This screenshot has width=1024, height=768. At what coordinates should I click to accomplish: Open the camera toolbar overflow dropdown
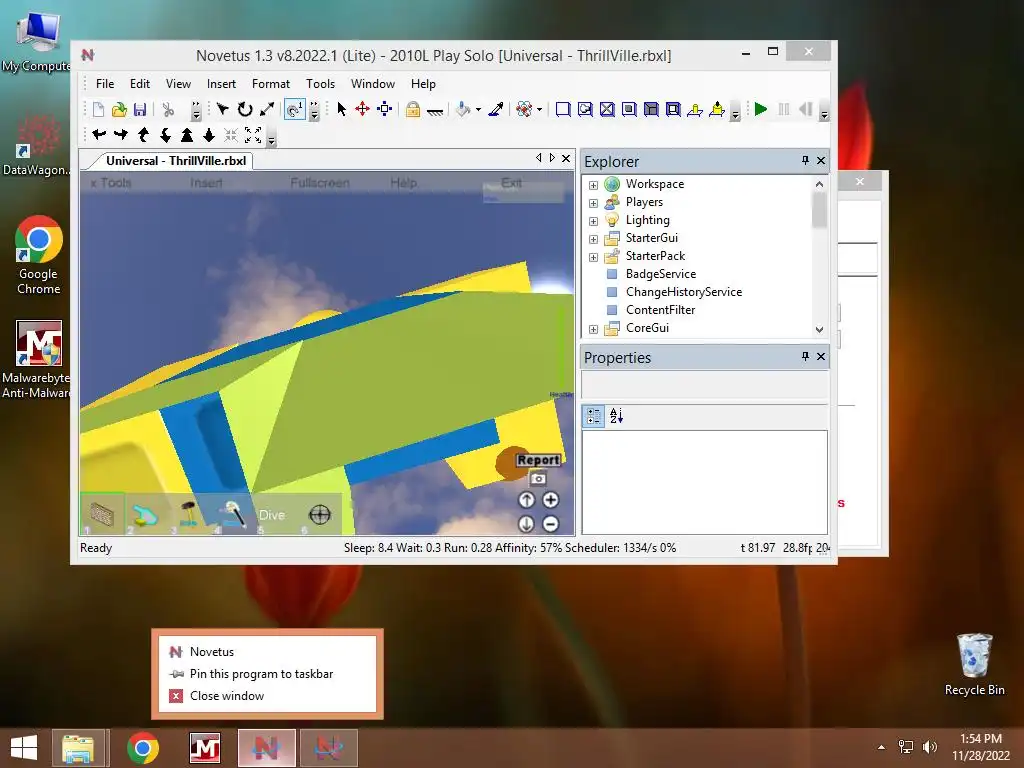click(x=272, y=139)
